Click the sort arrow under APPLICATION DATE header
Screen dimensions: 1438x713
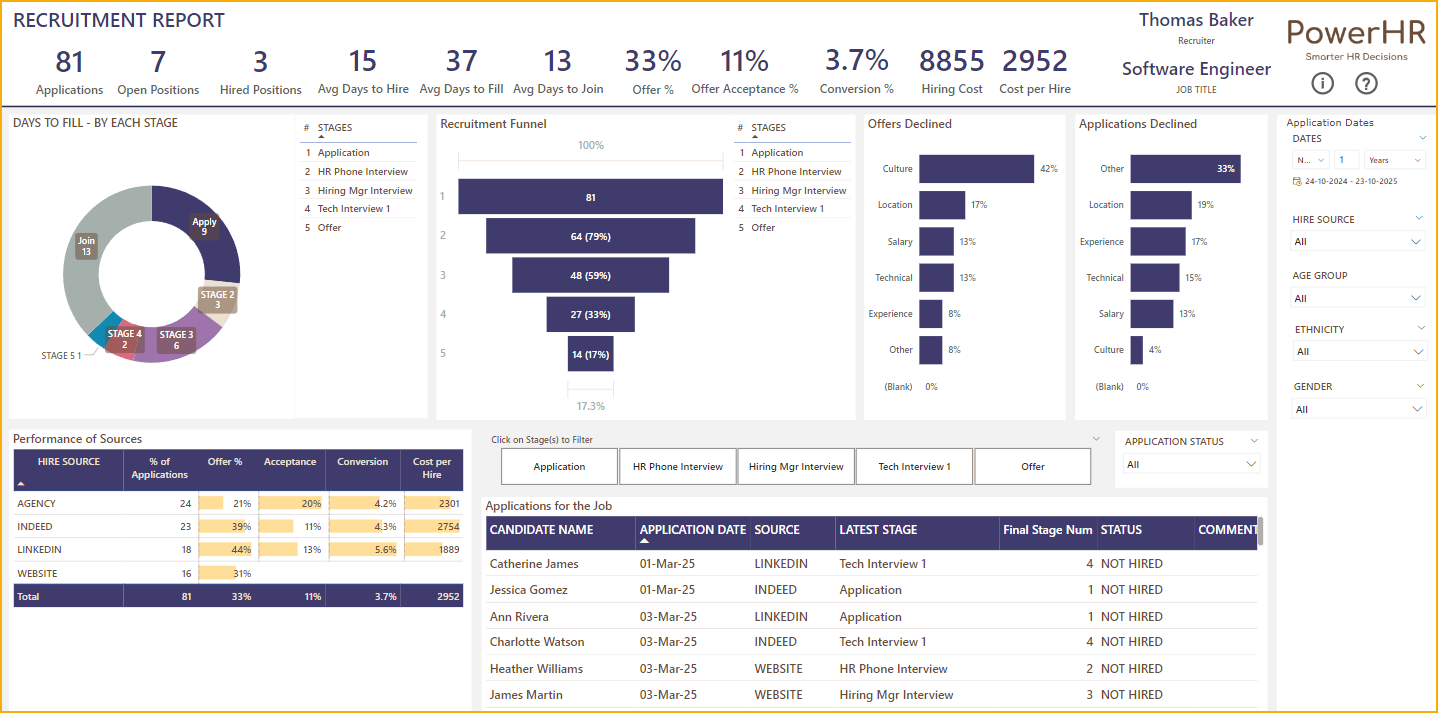[x=644, y=541]
